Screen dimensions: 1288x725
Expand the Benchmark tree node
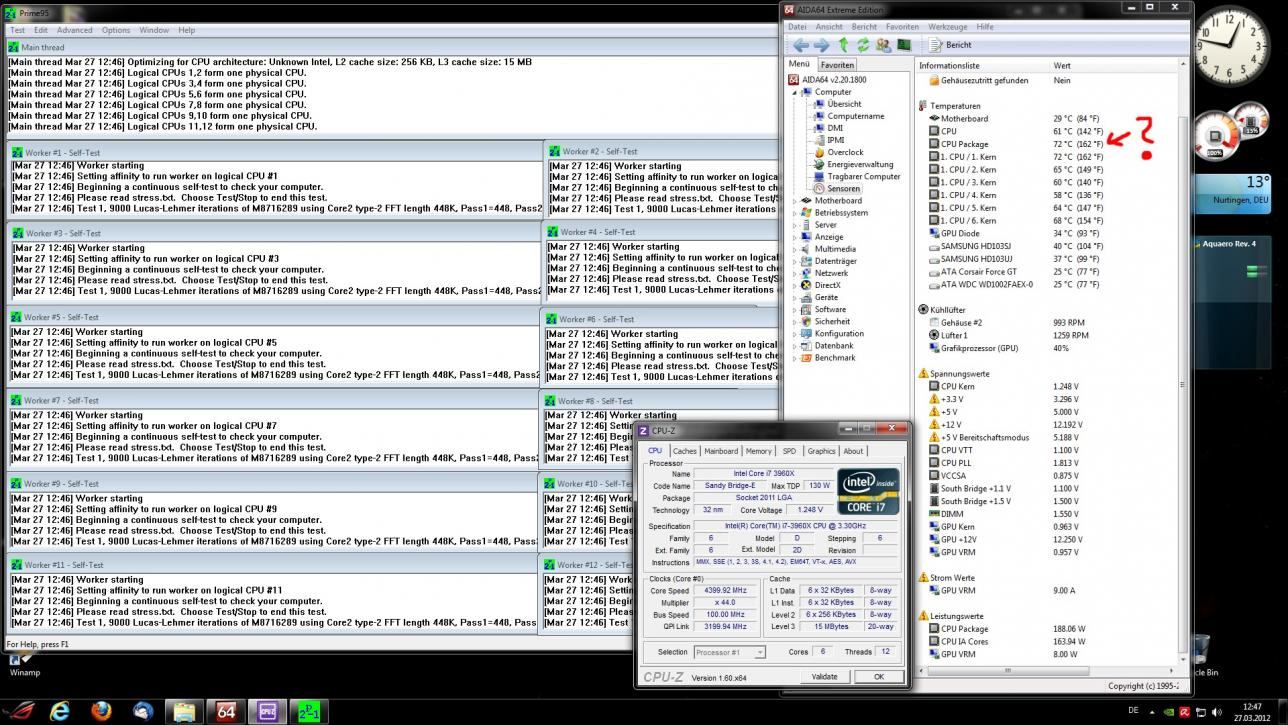pos(796,358)
